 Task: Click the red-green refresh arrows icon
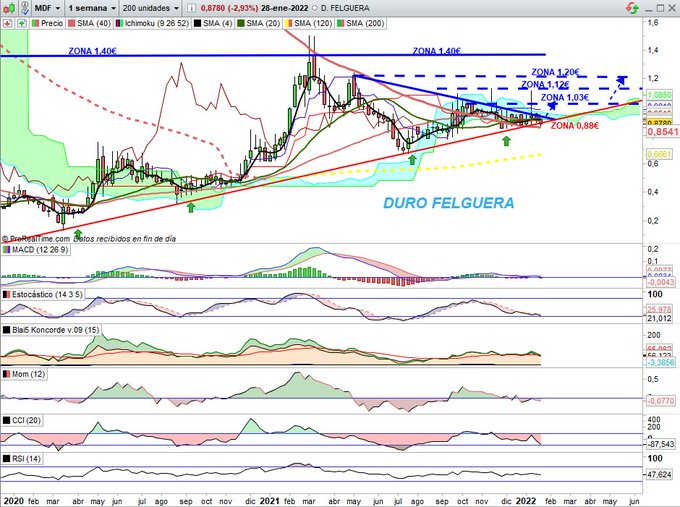(633, 8)
